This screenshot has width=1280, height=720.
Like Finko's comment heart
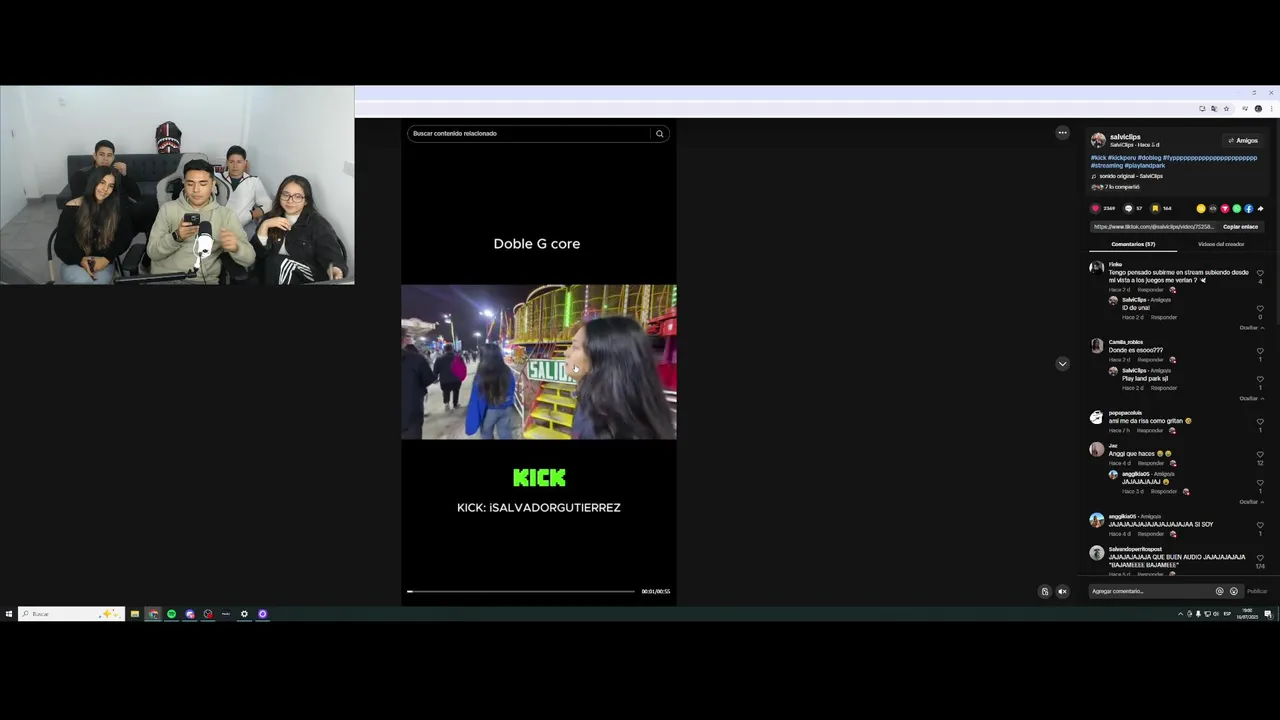(x=1260, y=273)
